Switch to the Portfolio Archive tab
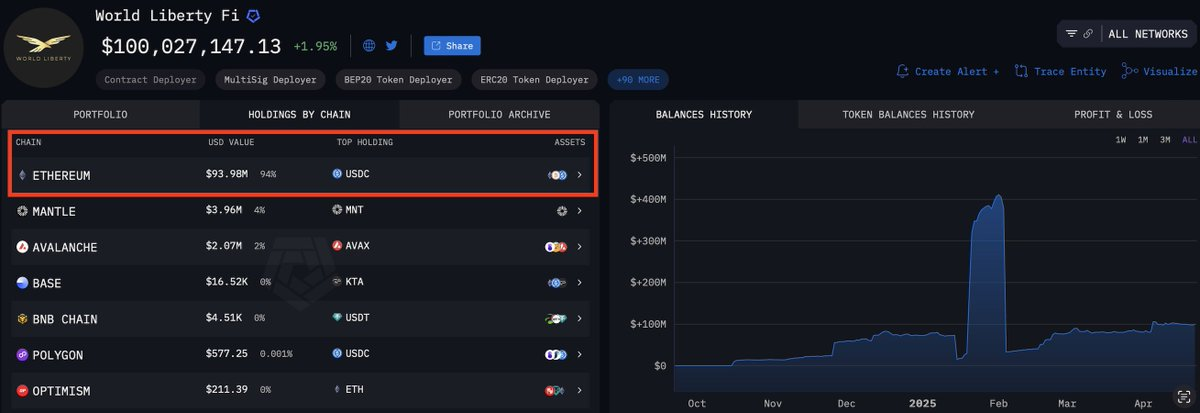The image size is (1200, 413). (499, 115)
